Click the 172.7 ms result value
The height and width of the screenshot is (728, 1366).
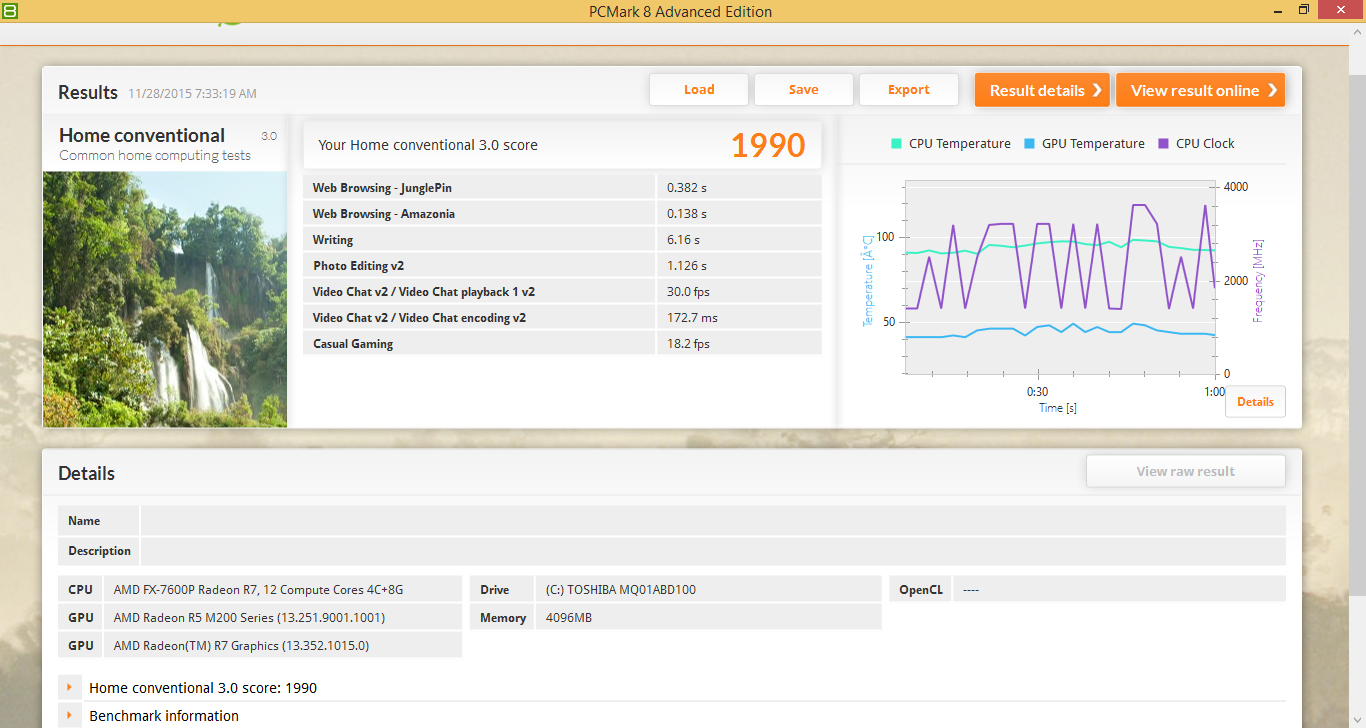click(692, 318)
